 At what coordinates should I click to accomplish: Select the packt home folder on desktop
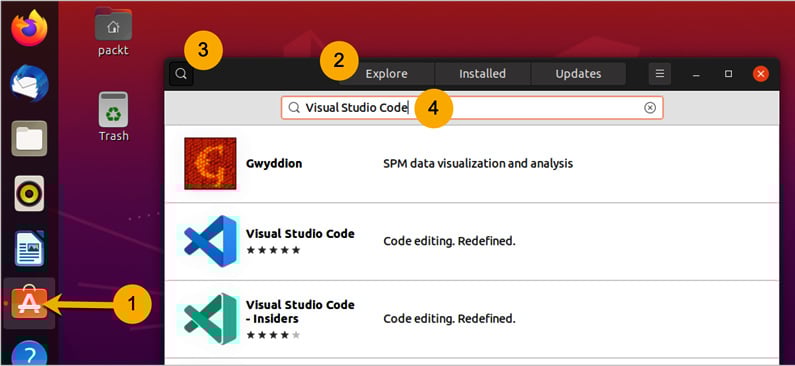(x=113, y=31)
